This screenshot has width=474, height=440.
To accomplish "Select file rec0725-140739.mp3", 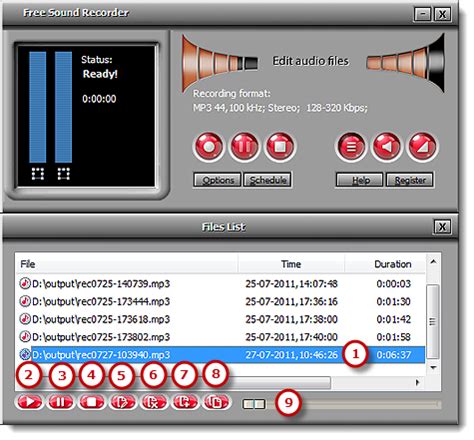I will 101,284.
